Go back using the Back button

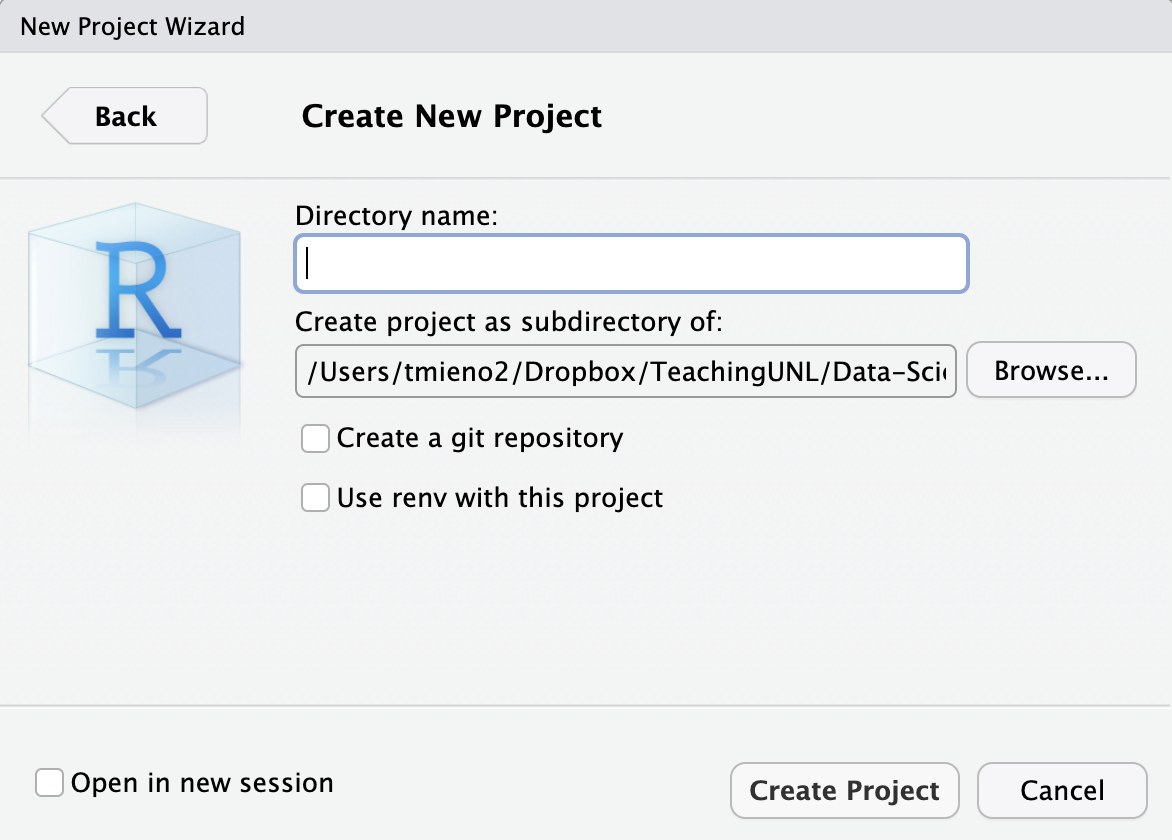pos(126,116)
